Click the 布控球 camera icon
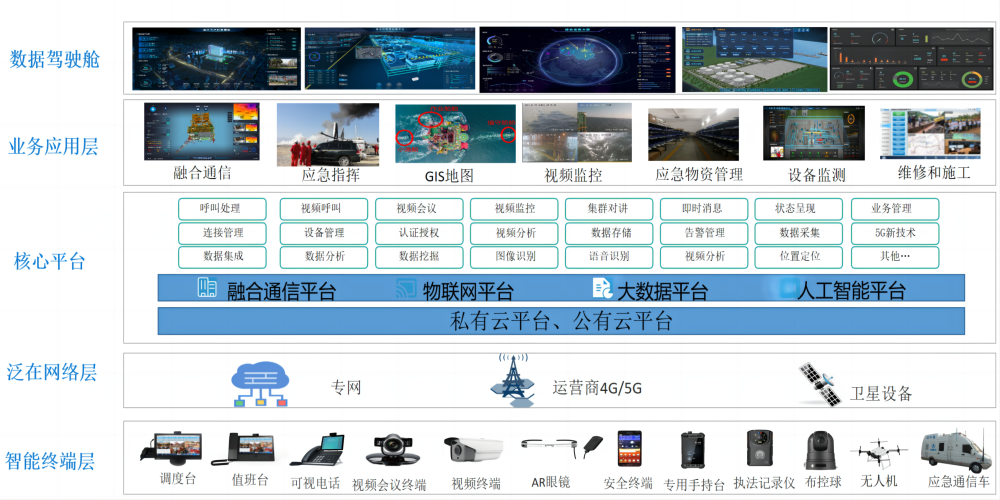This screenshot has width=1000, height=500. (823, 449)
